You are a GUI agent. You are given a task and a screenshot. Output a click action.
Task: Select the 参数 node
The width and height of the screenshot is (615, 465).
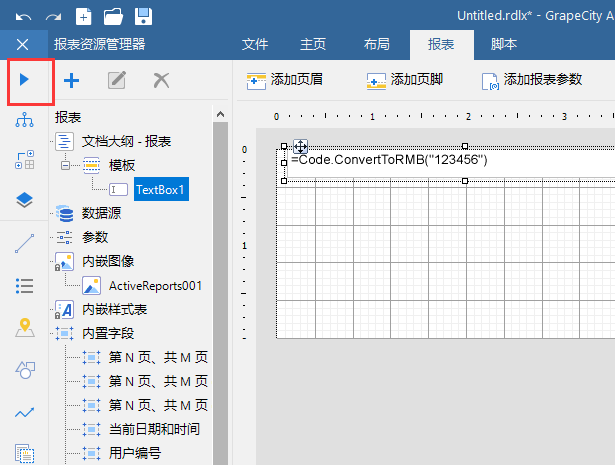point(95,237)
